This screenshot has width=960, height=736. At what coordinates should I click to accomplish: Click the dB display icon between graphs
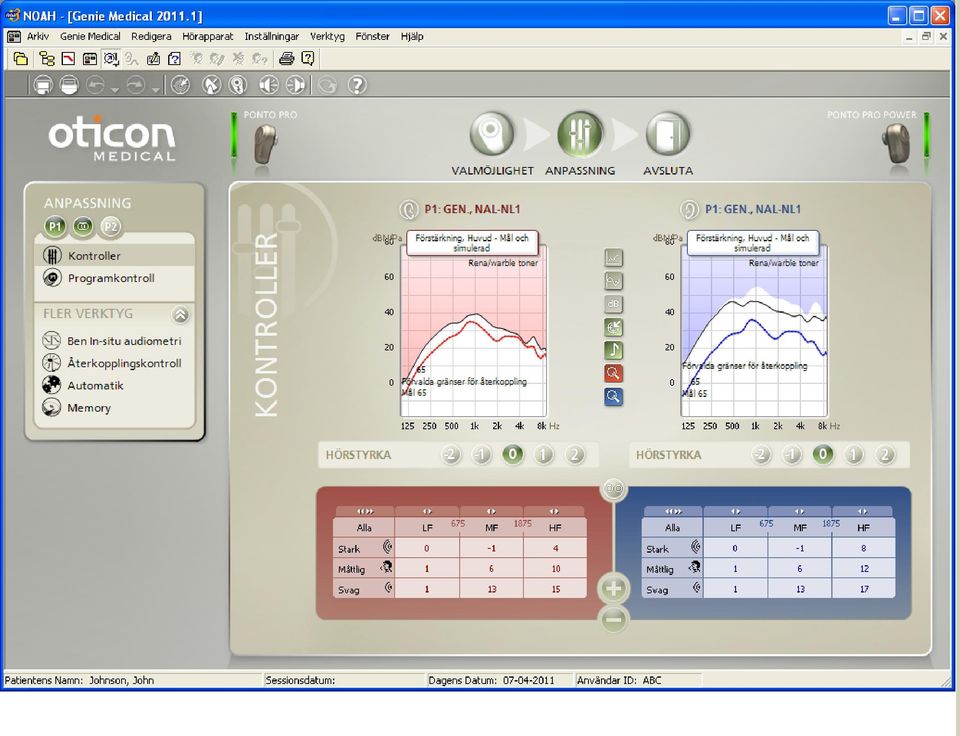(x=613, y=304)
